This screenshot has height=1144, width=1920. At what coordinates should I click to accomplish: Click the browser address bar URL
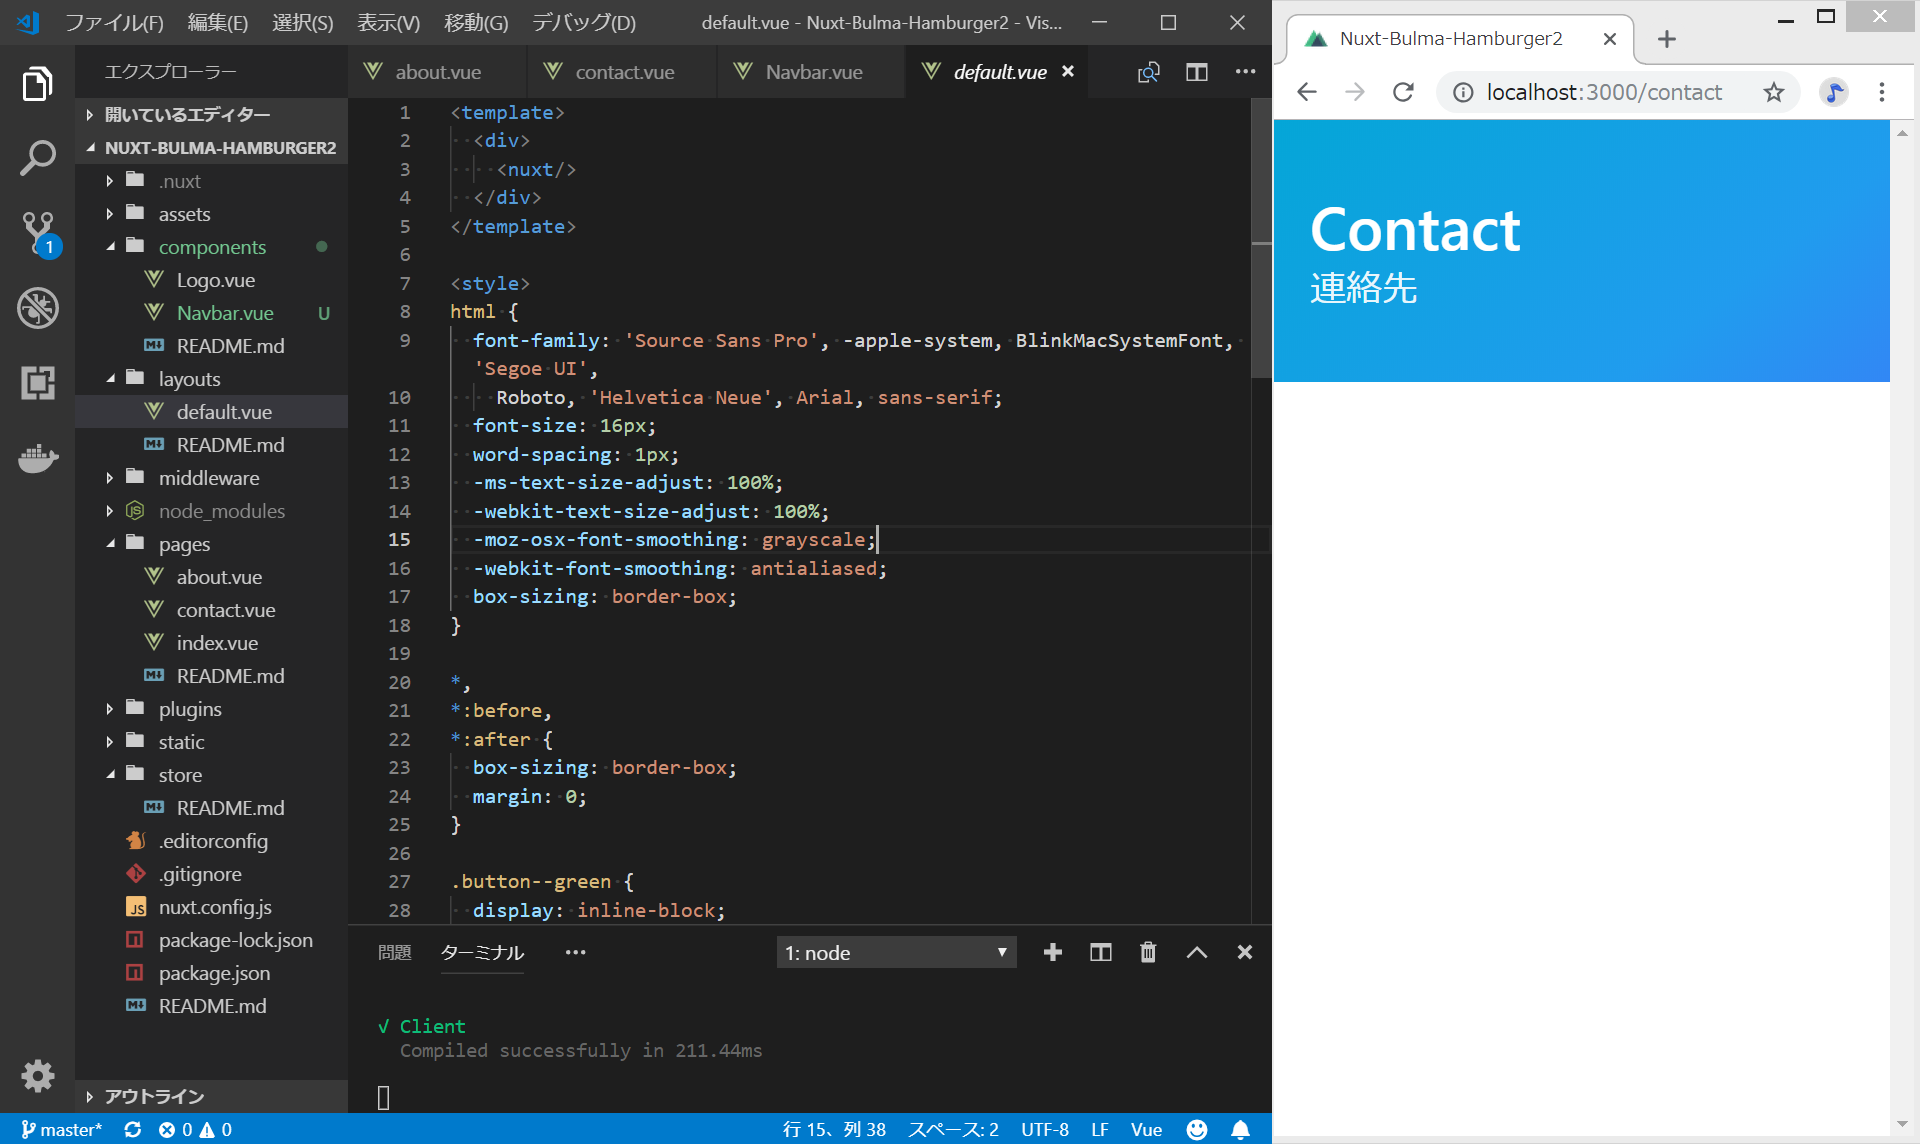[1603, 93]
